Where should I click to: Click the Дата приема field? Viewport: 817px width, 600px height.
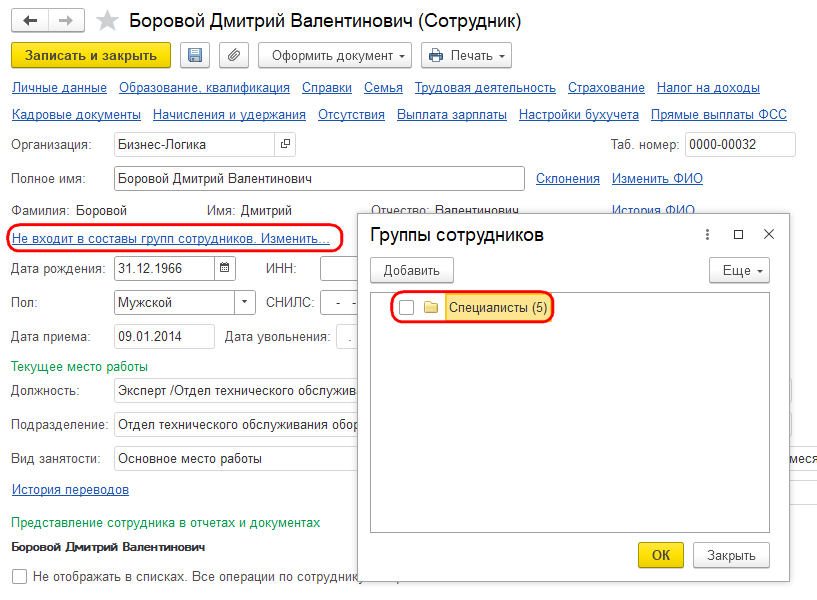164,336
